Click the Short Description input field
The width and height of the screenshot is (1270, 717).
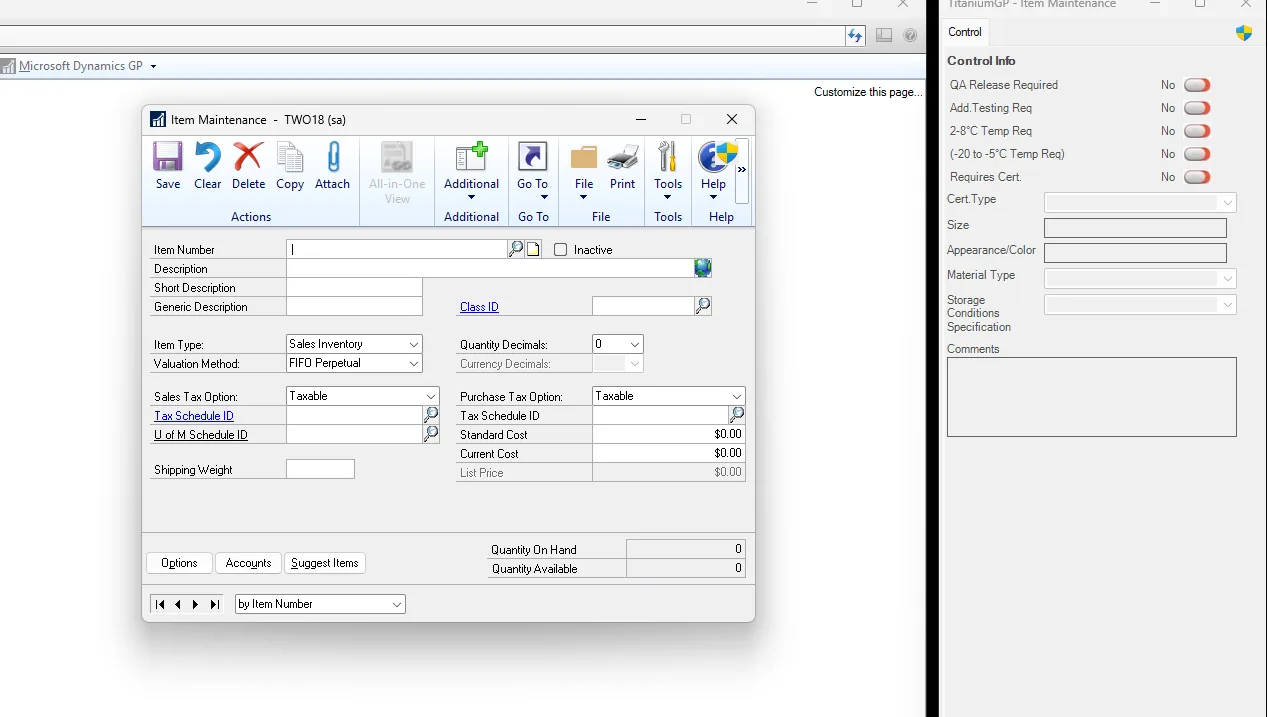point(355,287)
